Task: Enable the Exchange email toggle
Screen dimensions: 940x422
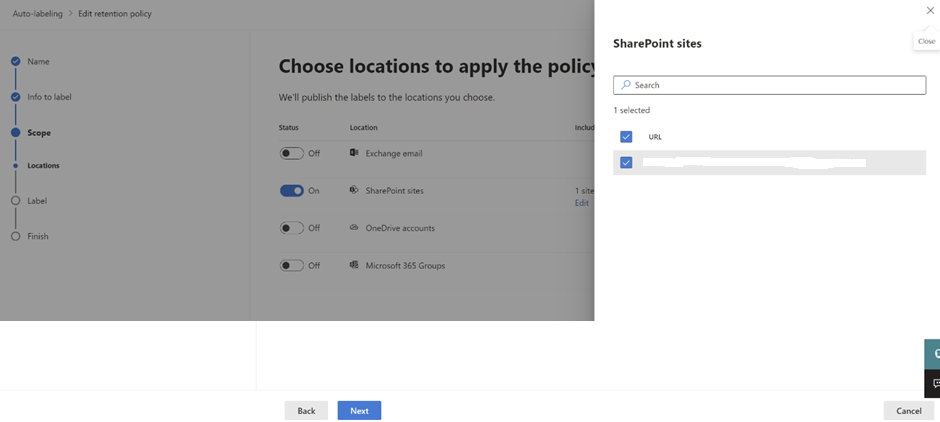Action: pyautogui.click(x=291, y=153)
